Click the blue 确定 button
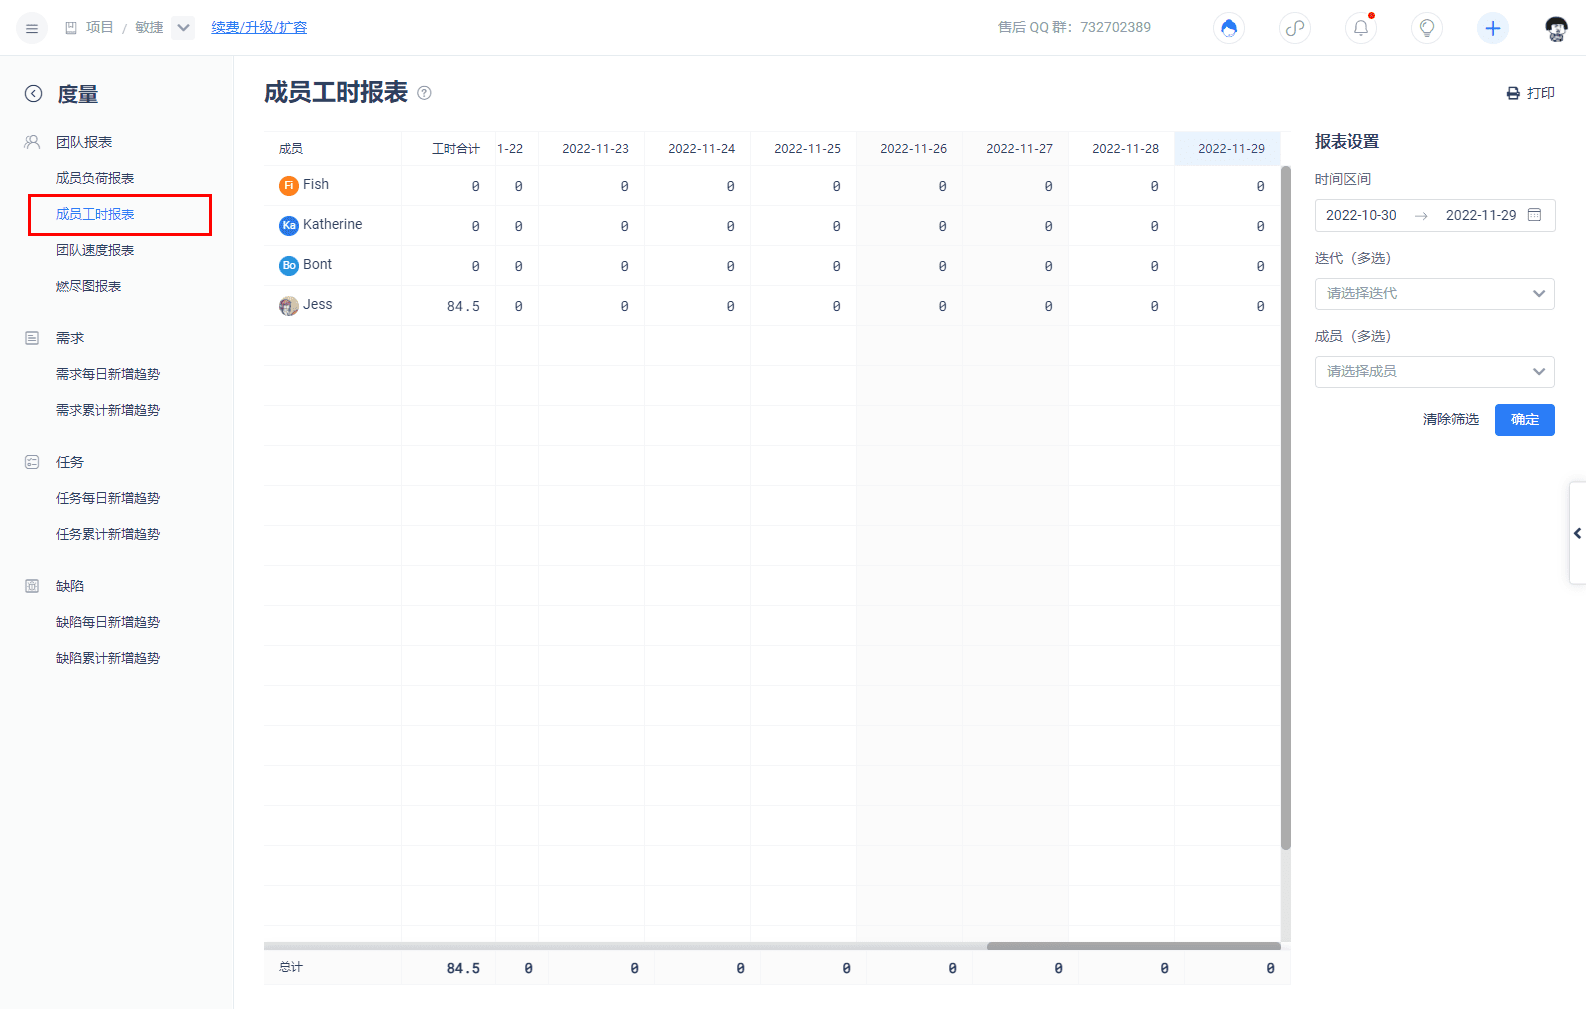Screen dimensions: 1586x1009 [x=1525, y=420]
